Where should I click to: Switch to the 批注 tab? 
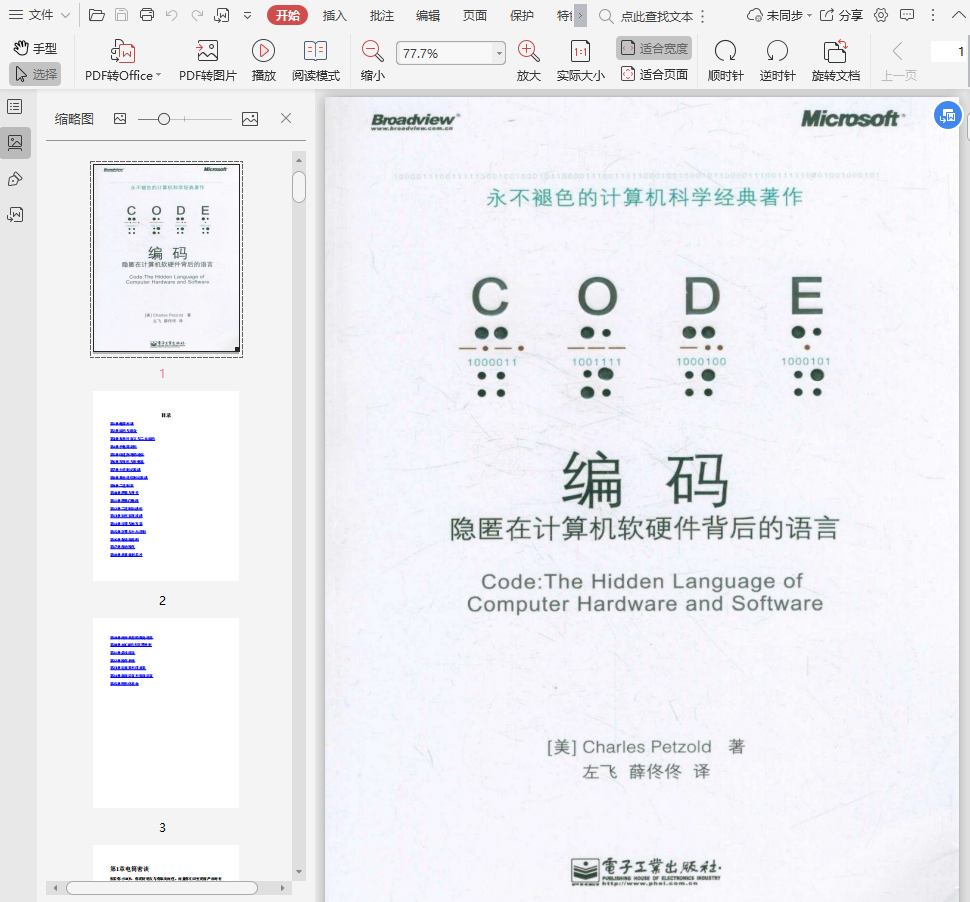click(x=382, y=15)
